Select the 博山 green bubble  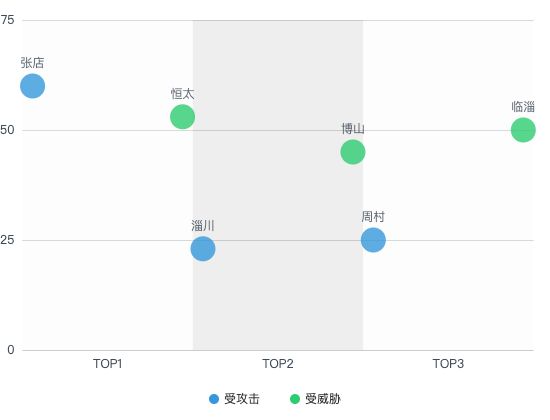pyautogui.click(x=353, y=152)
